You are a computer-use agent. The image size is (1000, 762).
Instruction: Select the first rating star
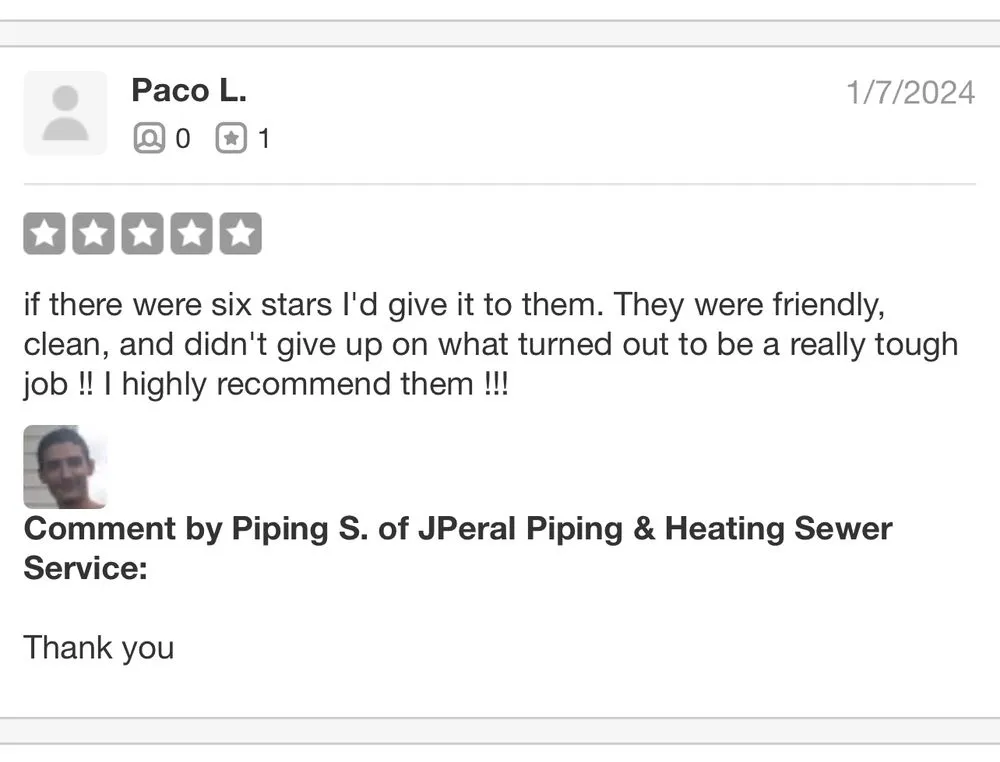44,232
